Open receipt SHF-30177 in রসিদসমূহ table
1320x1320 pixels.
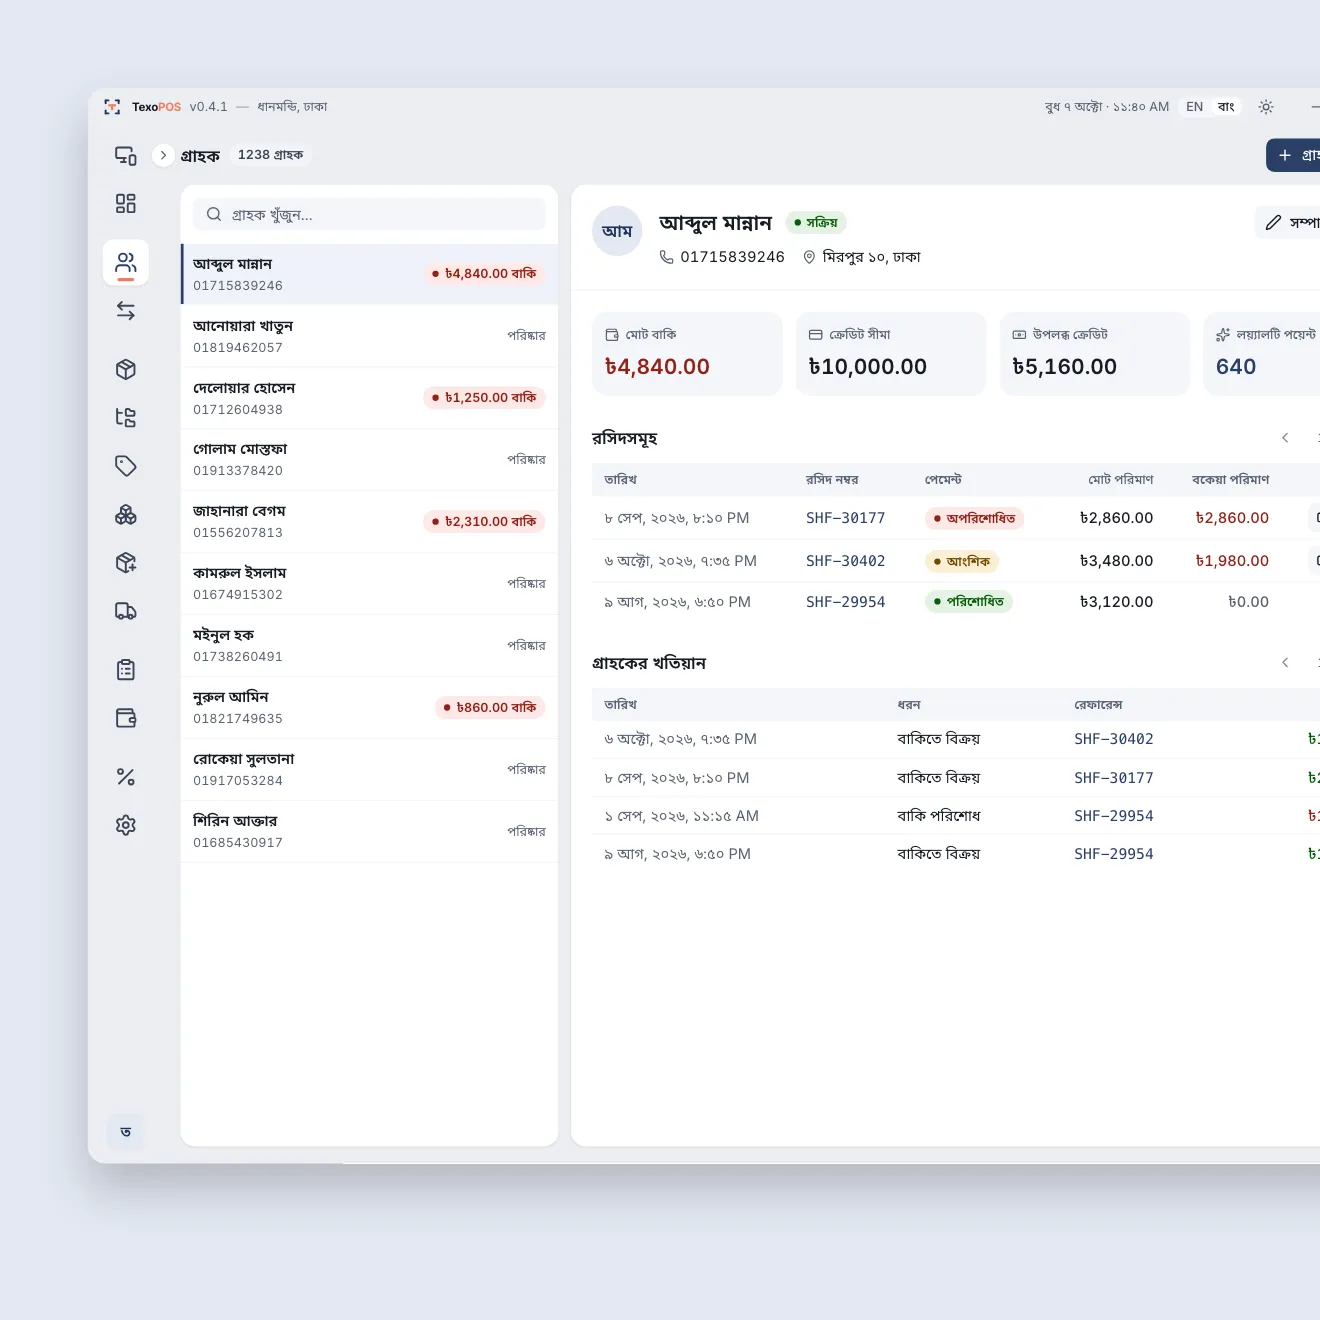coord(846,518)
